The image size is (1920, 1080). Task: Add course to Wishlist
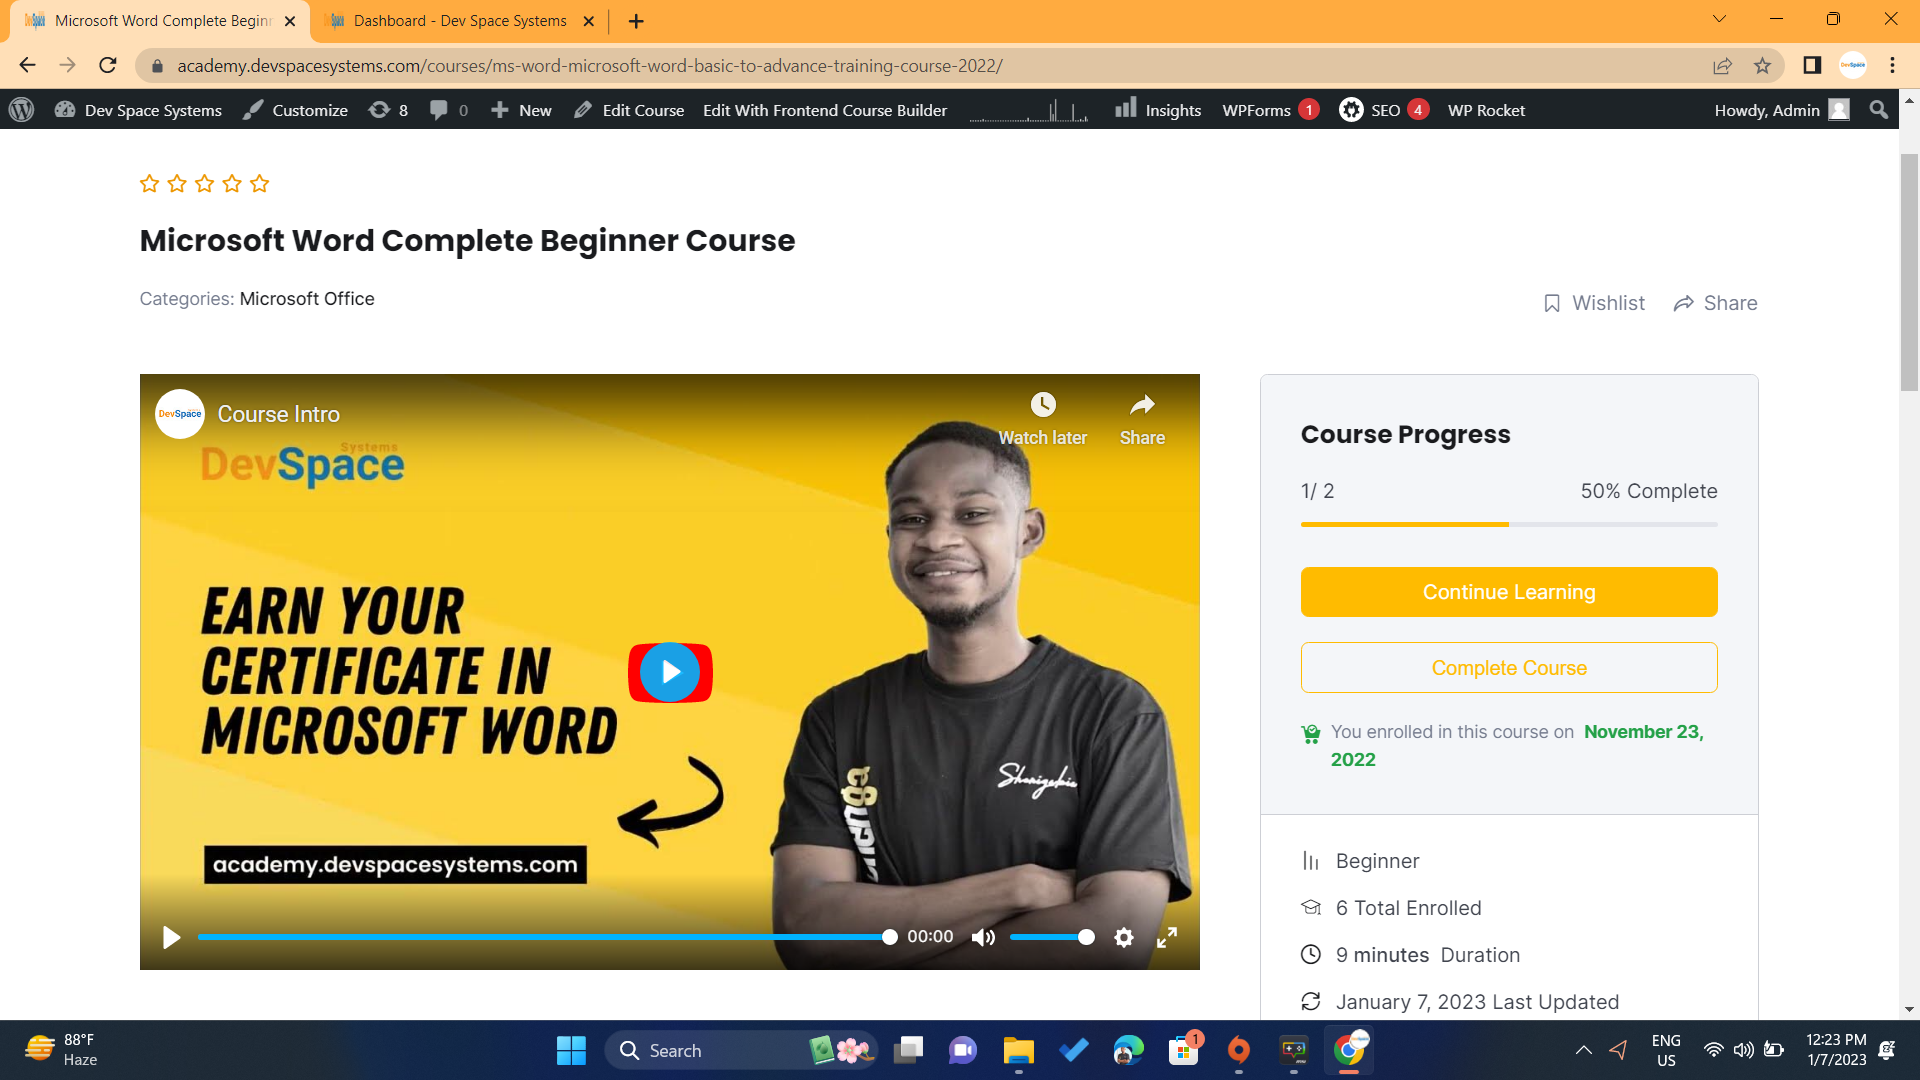(x=1594, y=303)
